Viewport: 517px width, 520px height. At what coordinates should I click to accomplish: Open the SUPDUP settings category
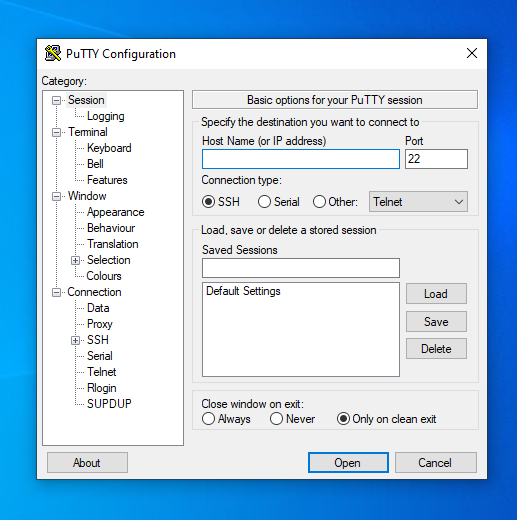click(x=109, y=404)
